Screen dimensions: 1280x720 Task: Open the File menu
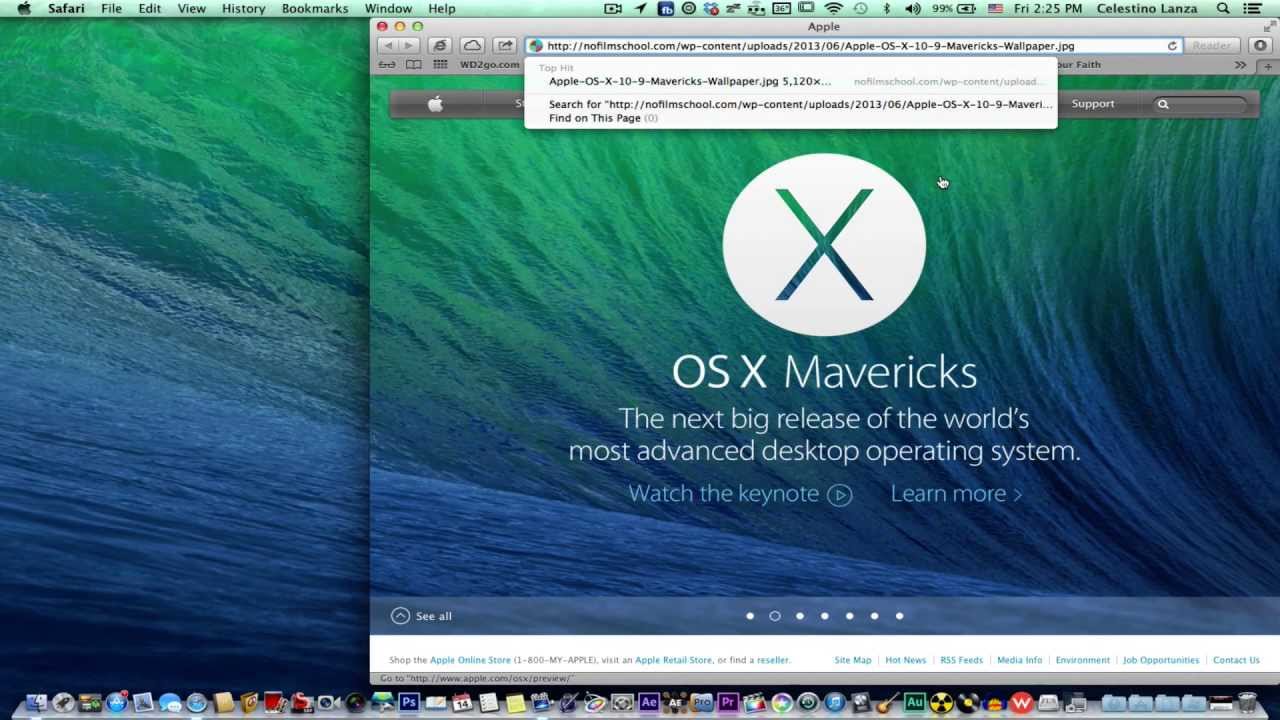click(111, 9)
